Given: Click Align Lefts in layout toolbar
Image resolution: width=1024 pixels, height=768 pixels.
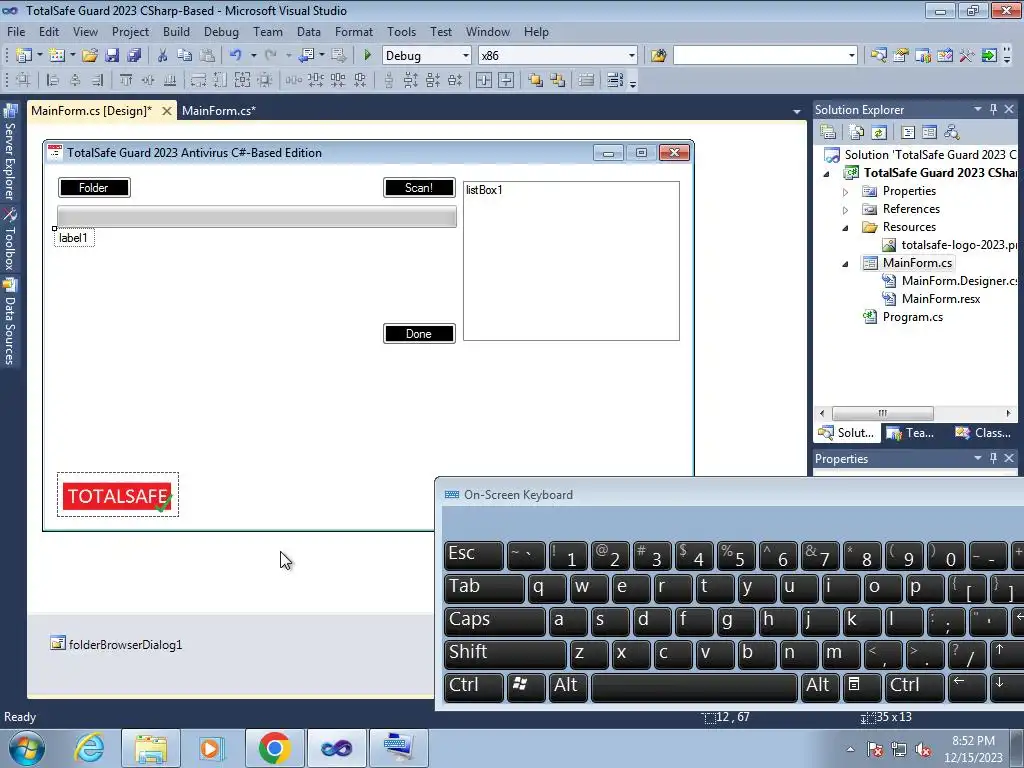Looking at the screenshot, I should click(x=53, y=80).
